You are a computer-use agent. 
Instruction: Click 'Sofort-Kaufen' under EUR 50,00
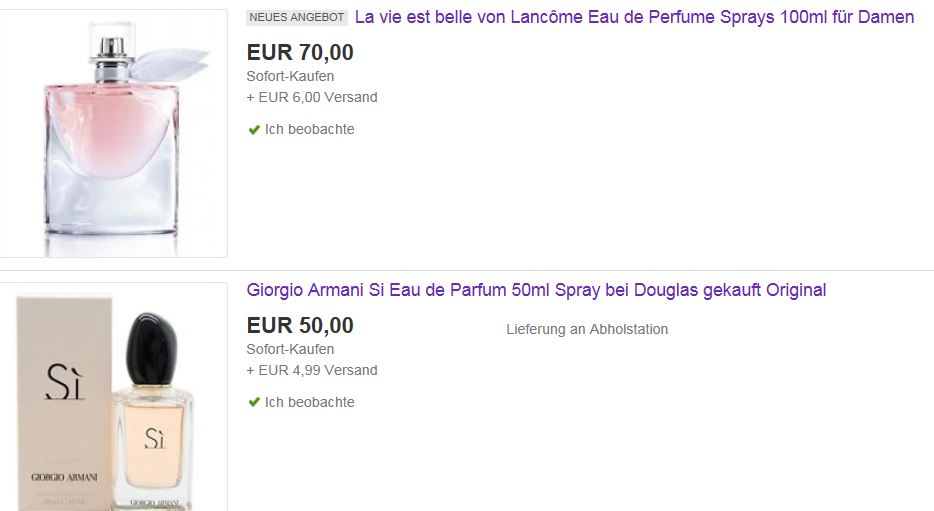(290, 349)
